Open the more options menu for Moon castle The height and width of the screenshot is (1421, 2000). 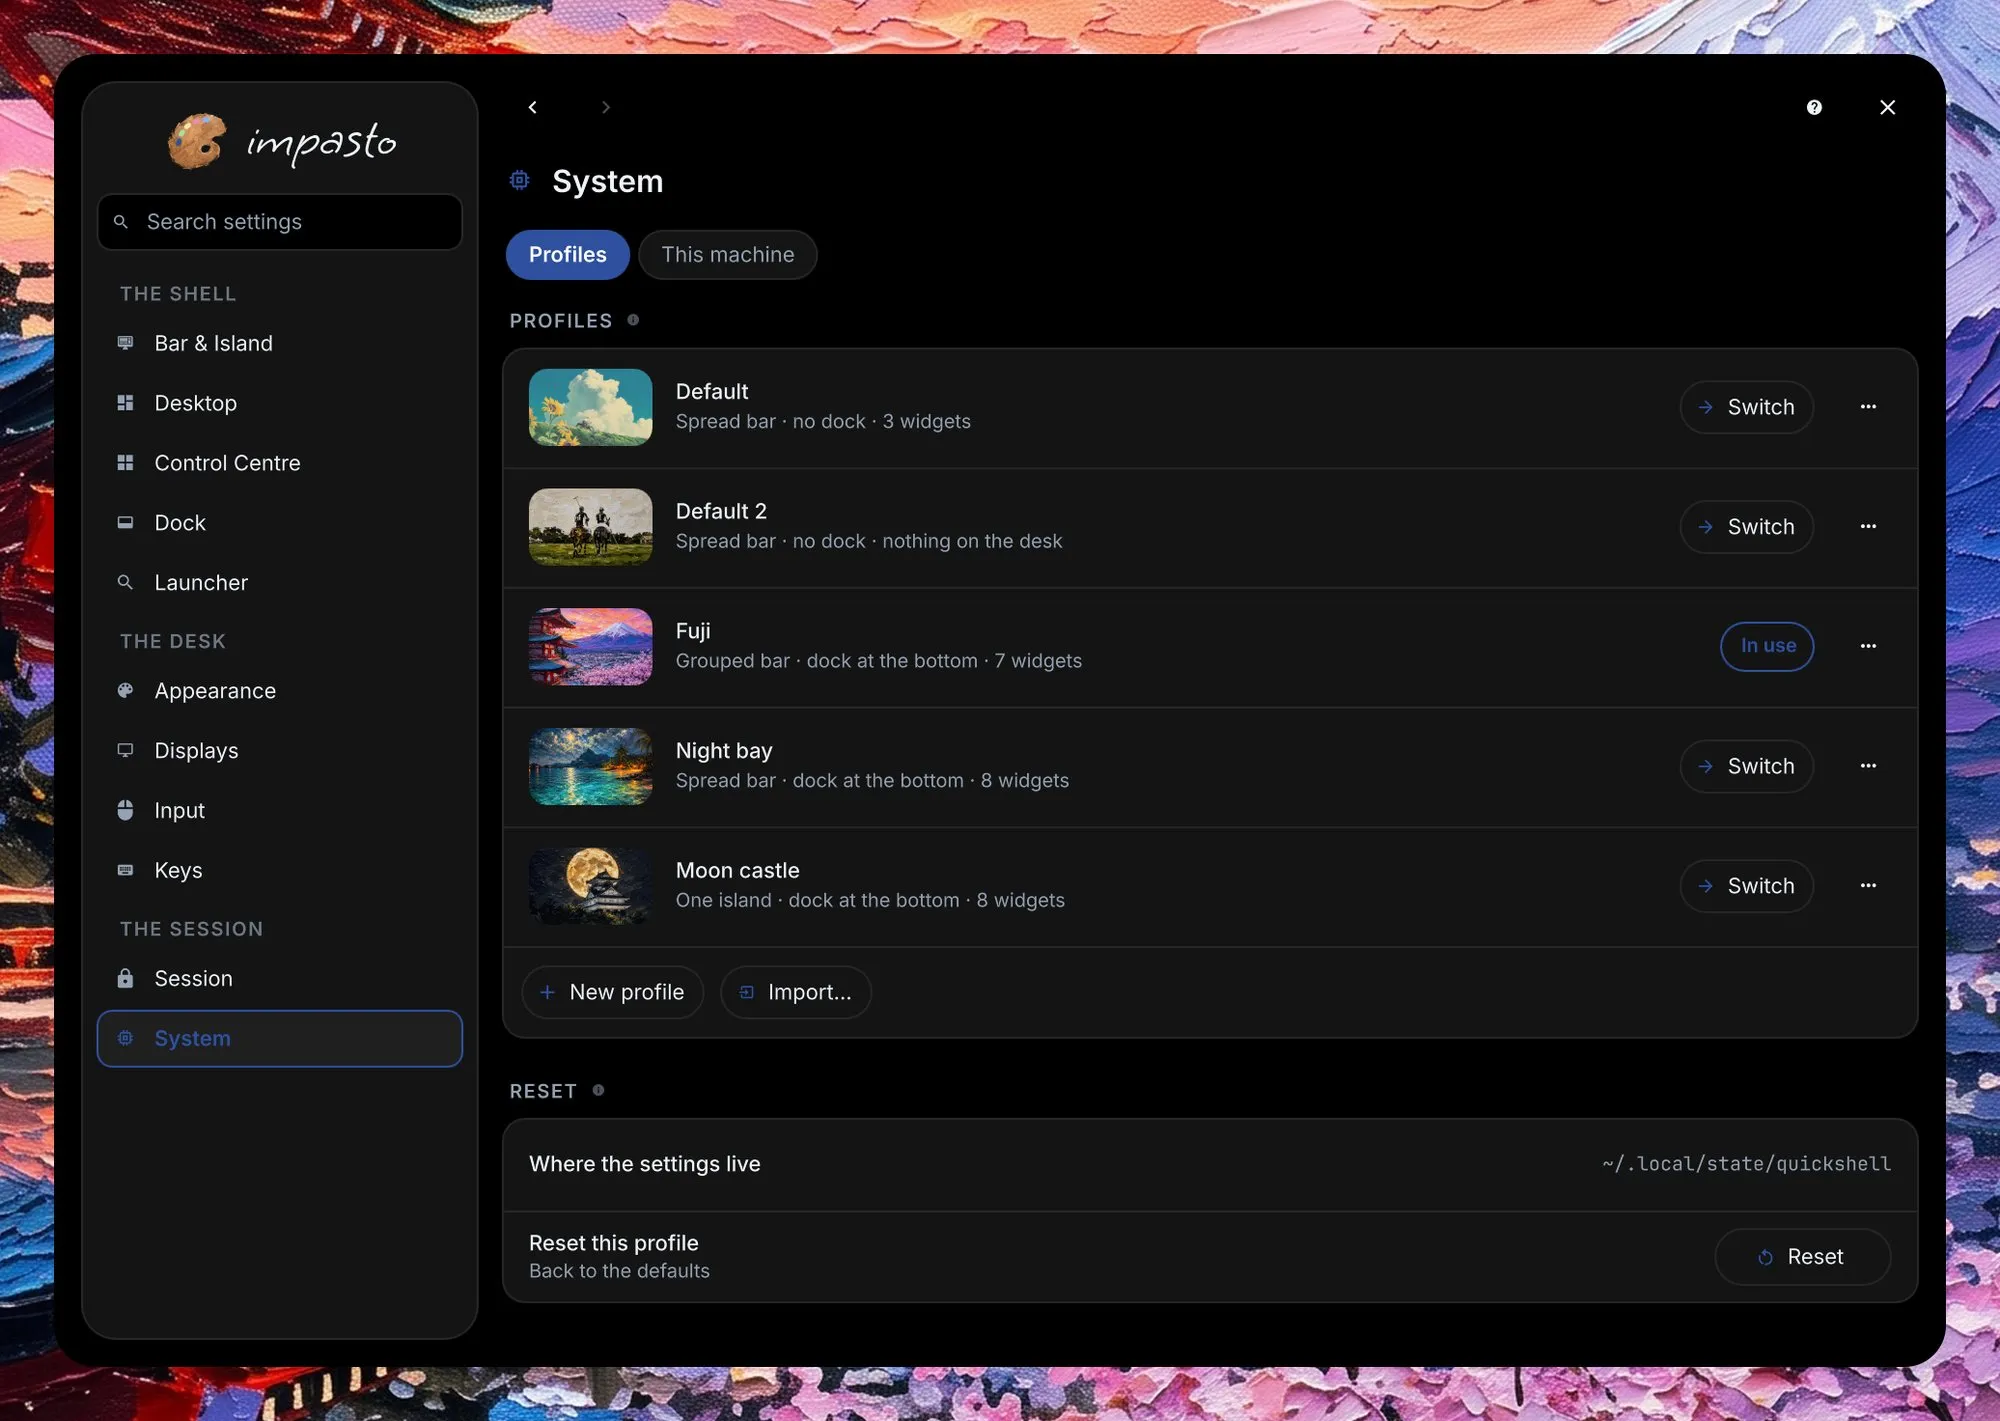pyautogui.click(x=1868, y=886)
